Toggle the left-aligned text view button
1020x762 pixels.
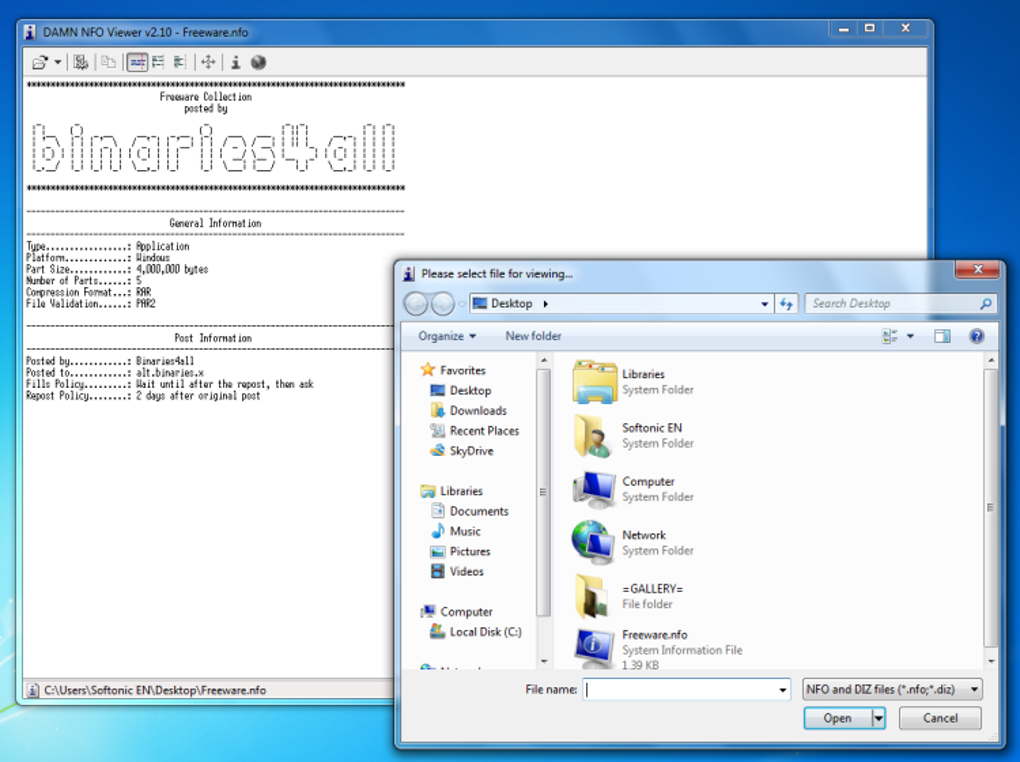[x=158, y=62]
